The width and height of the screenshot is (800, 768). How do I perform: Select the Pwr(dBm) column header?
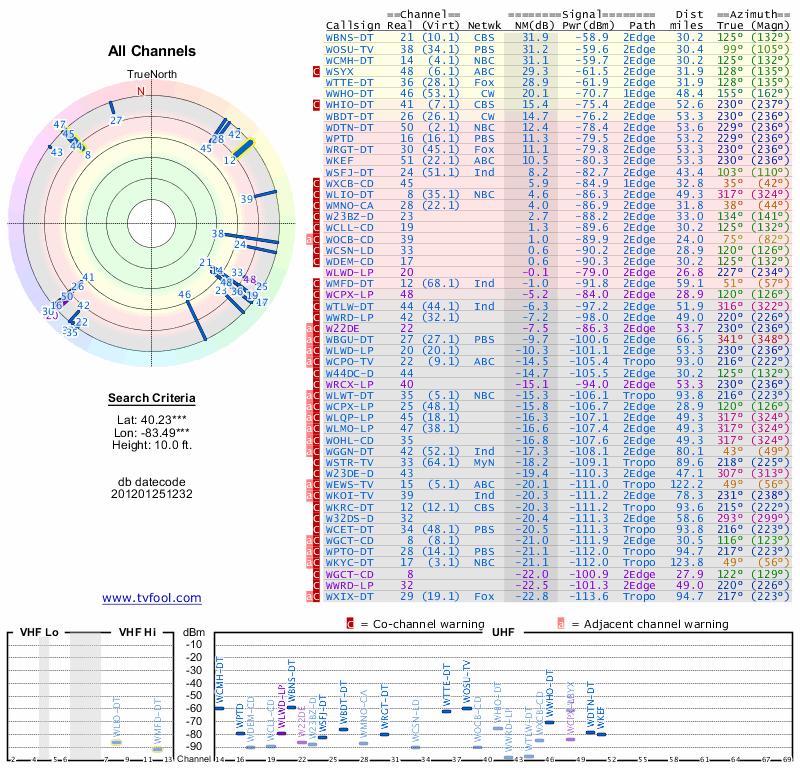[x=588, y=26]
